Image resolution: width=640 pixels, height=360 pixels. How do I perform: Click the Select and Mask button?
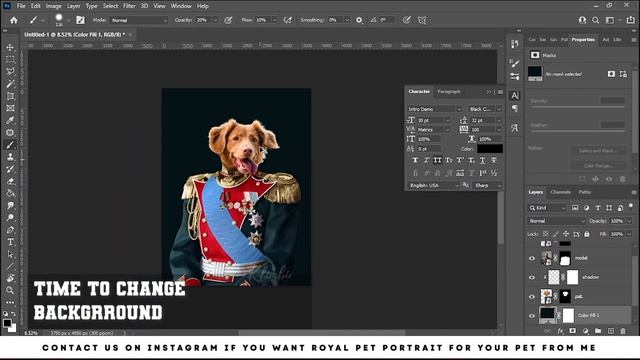(598, 151)
